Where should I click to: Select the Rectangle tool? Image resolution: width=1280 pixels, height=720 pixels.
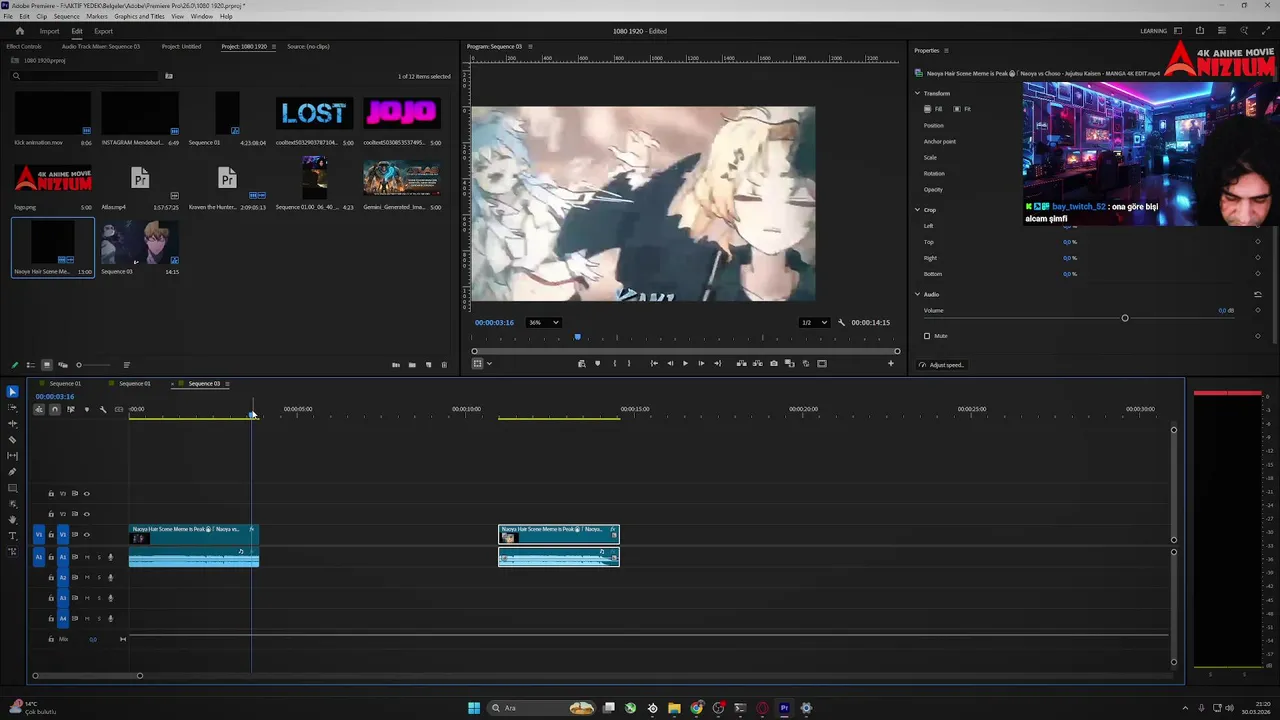click(12, 488)
